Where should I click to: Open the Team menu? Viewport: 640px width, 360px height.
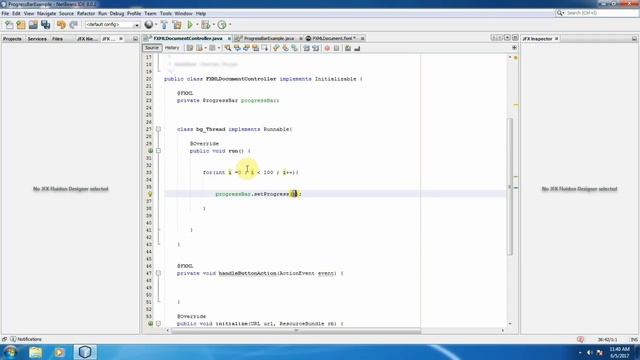(150, 13)
